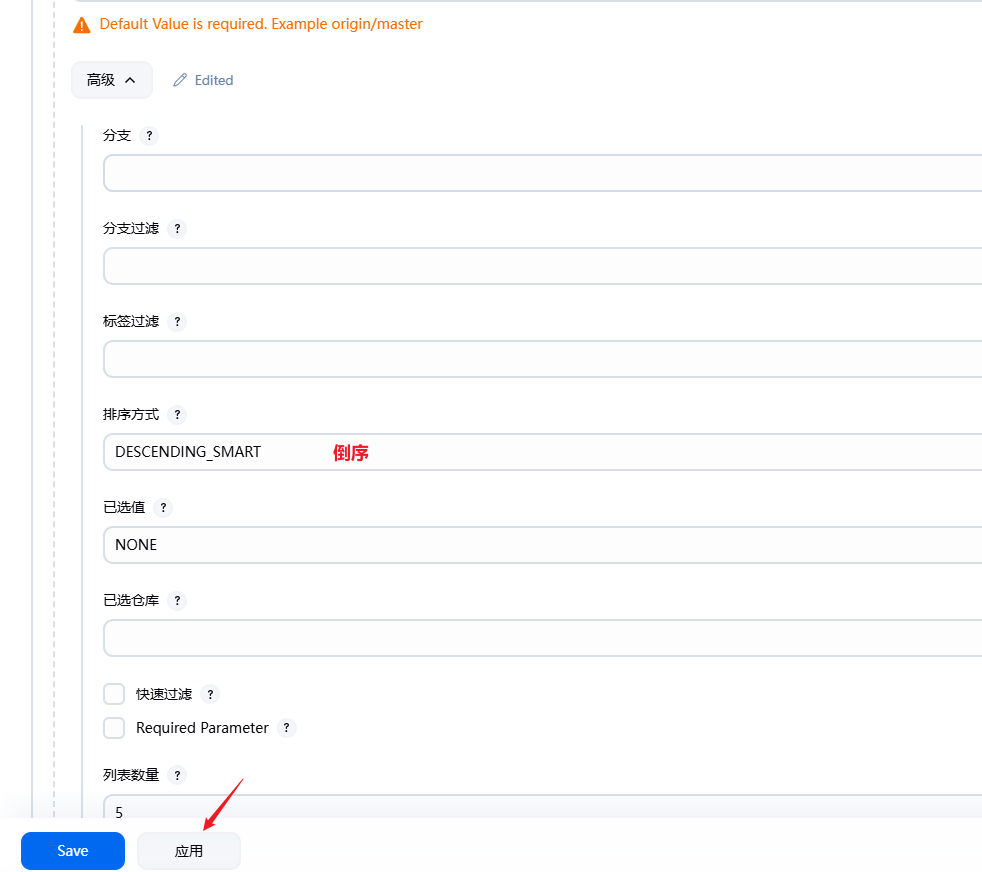The height and width of the screenshot is (872, 982).
Task: Click the 快速过滤 checkbox label
Action: coord(163,694)
